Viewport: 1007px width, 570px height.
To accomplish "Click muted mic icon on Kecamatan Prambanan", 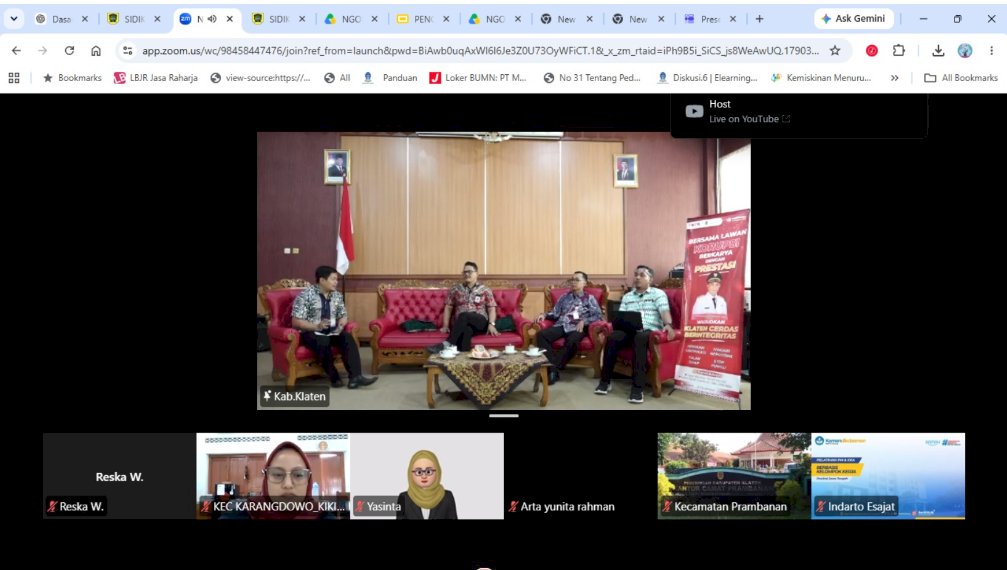I will coord(667,506).
